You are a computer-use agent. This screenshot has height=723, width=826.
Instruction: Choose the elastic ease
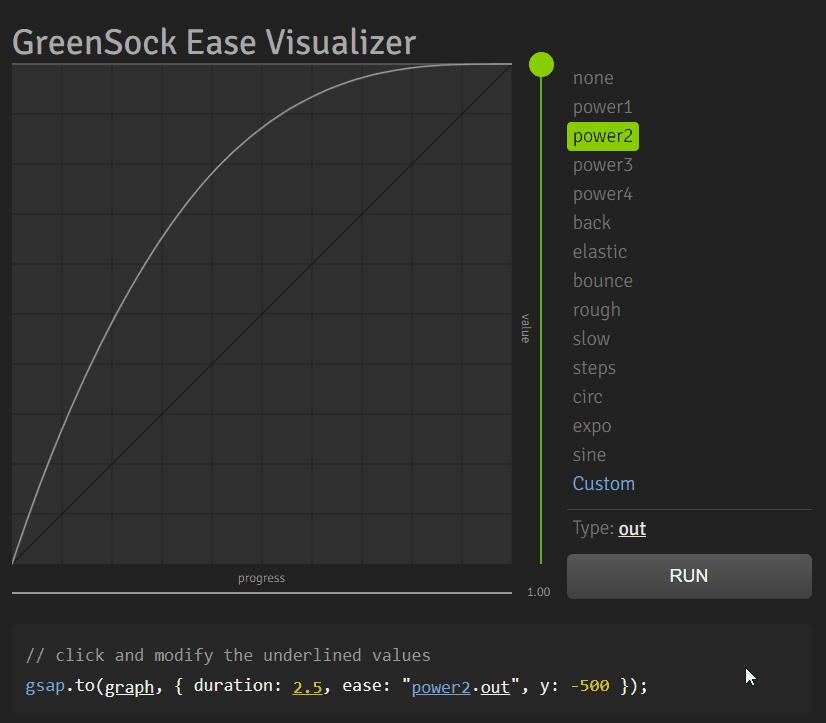point(600,252)
